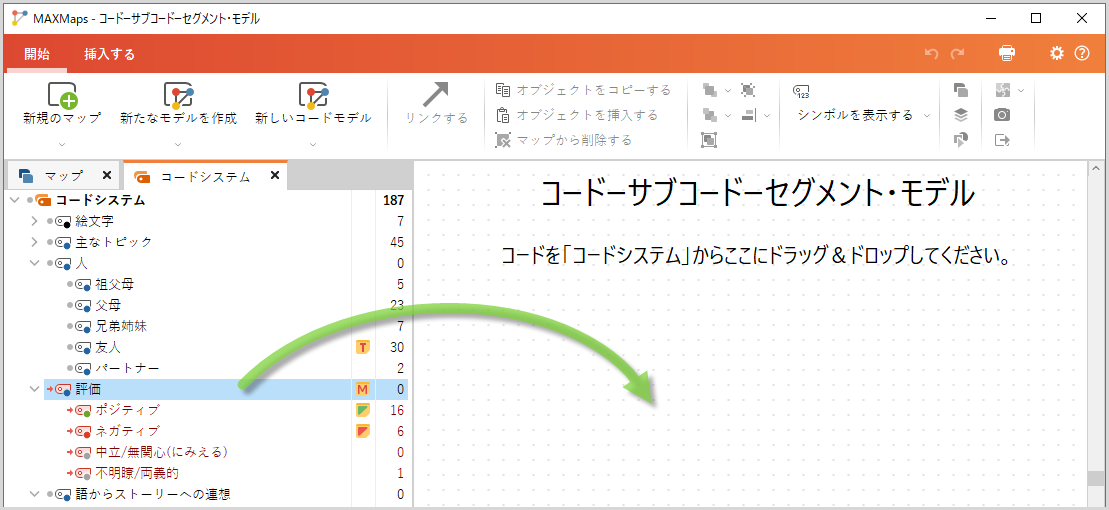This screenshot has height=510, width=1109.
Task: Open dropdown under 新規のマップ
Action: (62, 144)
